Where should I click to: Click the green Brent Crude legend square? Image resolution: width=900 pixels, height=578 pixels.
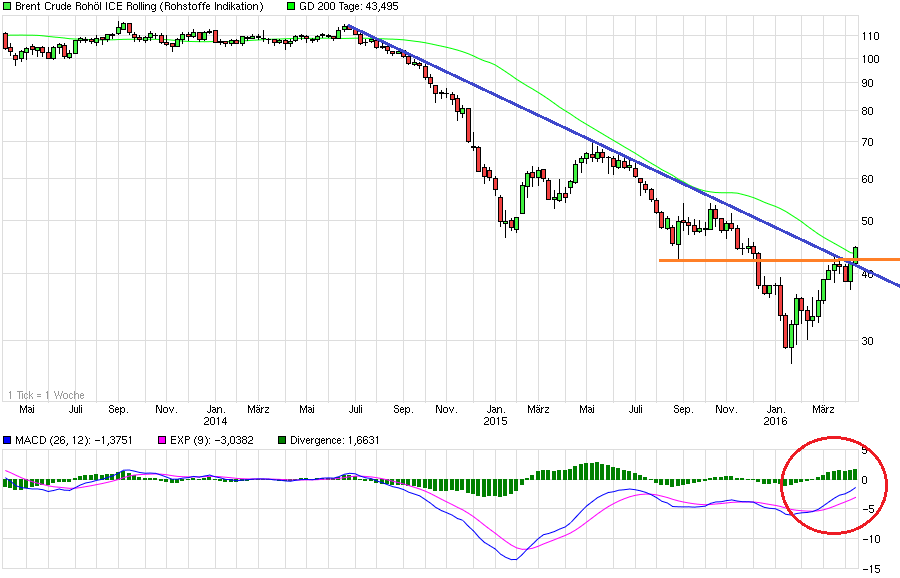pyautogui.click(x=7, y=6)
